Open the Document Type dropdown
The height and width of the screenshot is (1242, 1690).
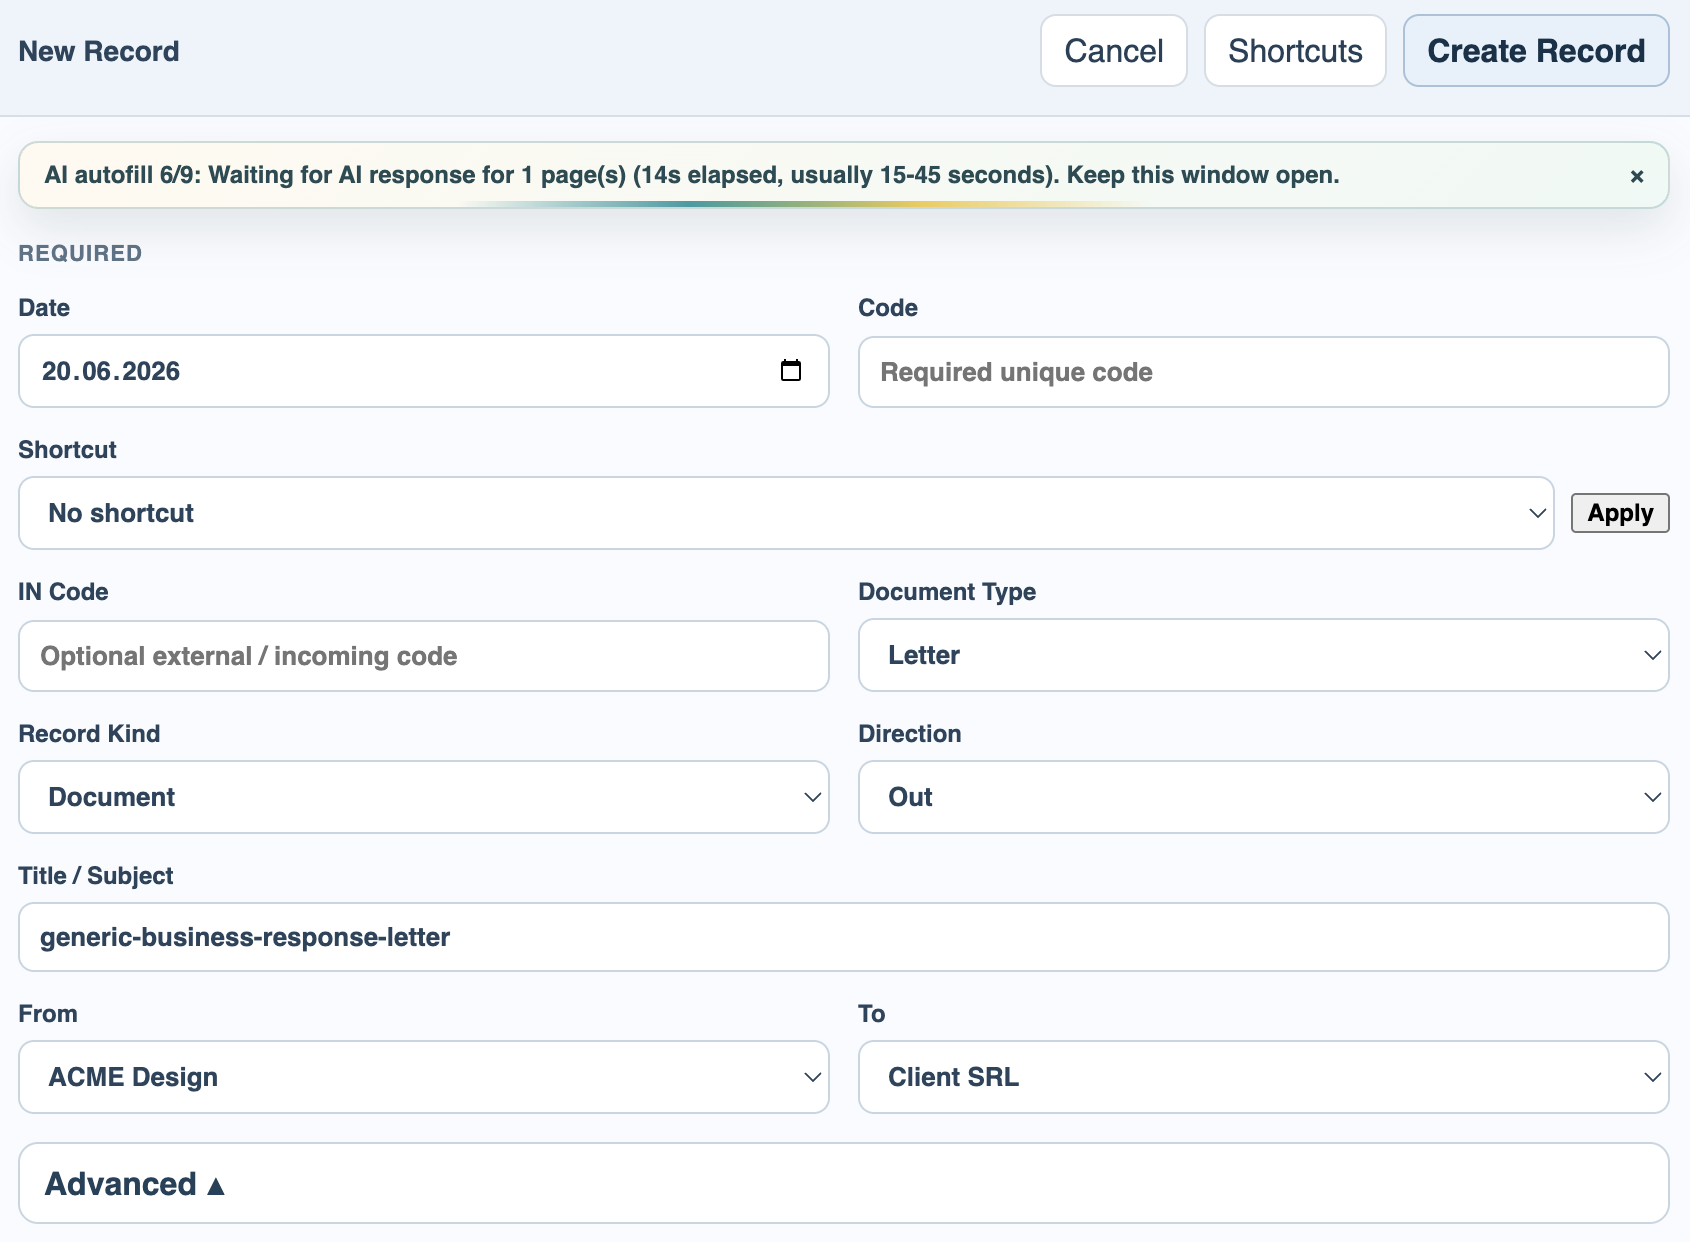(x=1264, y=655)
